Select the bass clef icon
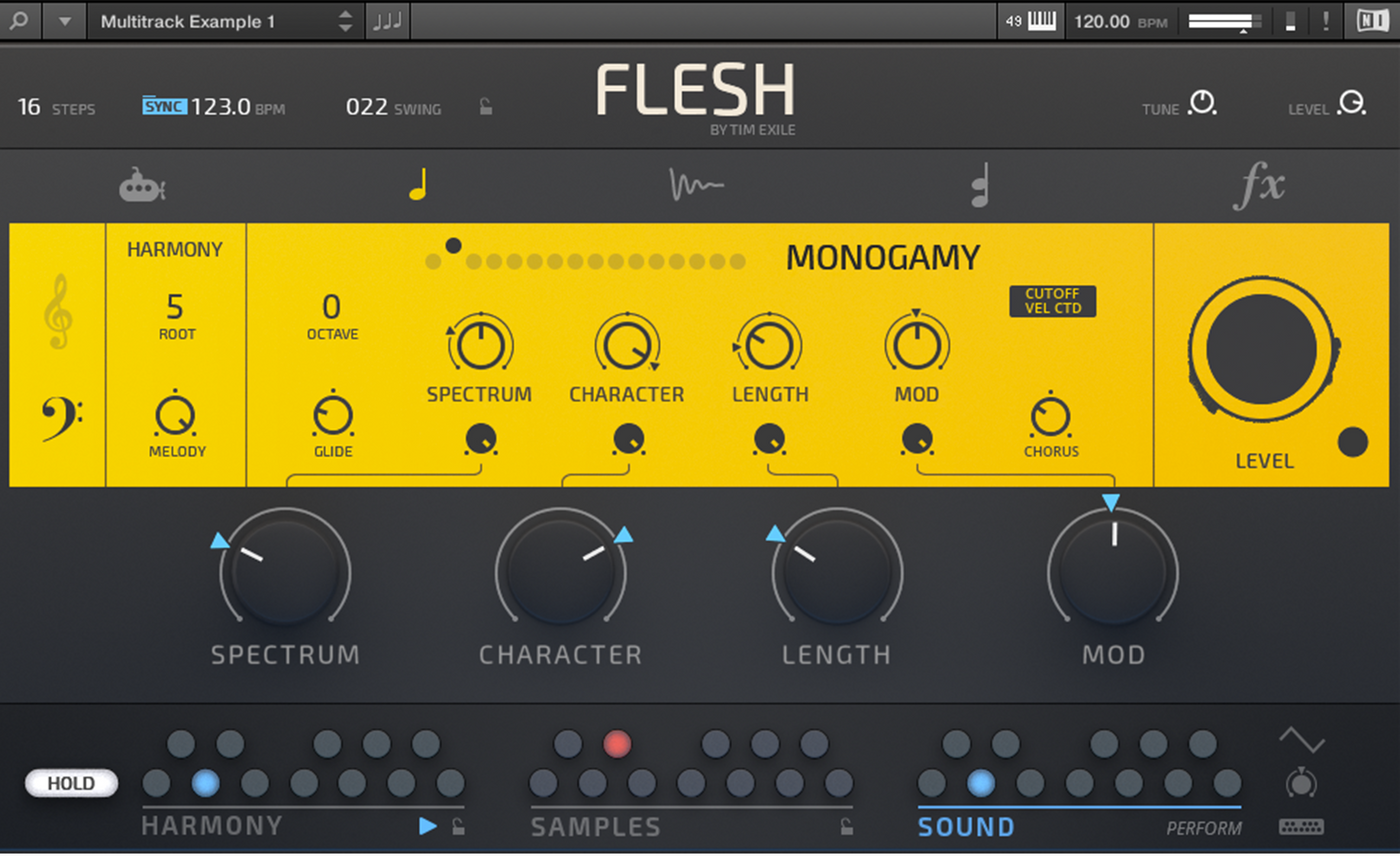This screenshot has width=1400, height=857. 59,420
